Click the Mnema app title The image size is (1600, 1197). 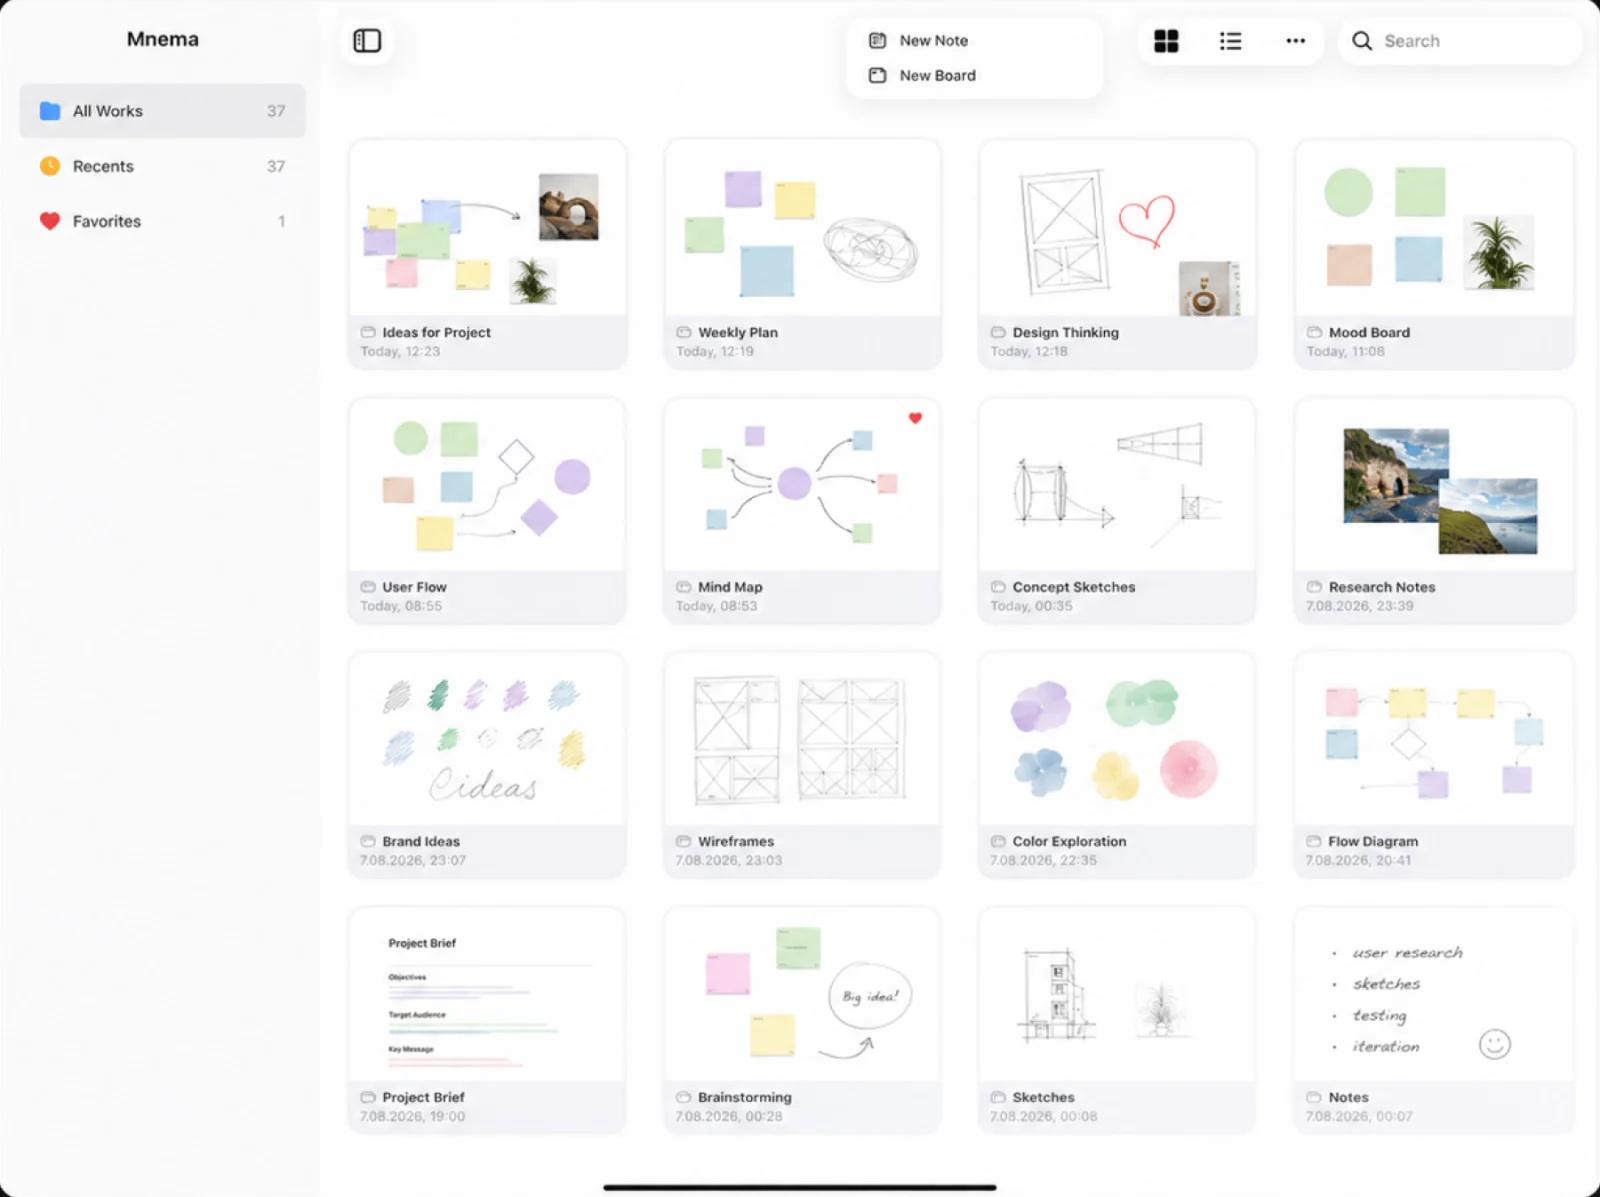click(x=162, y=39)
